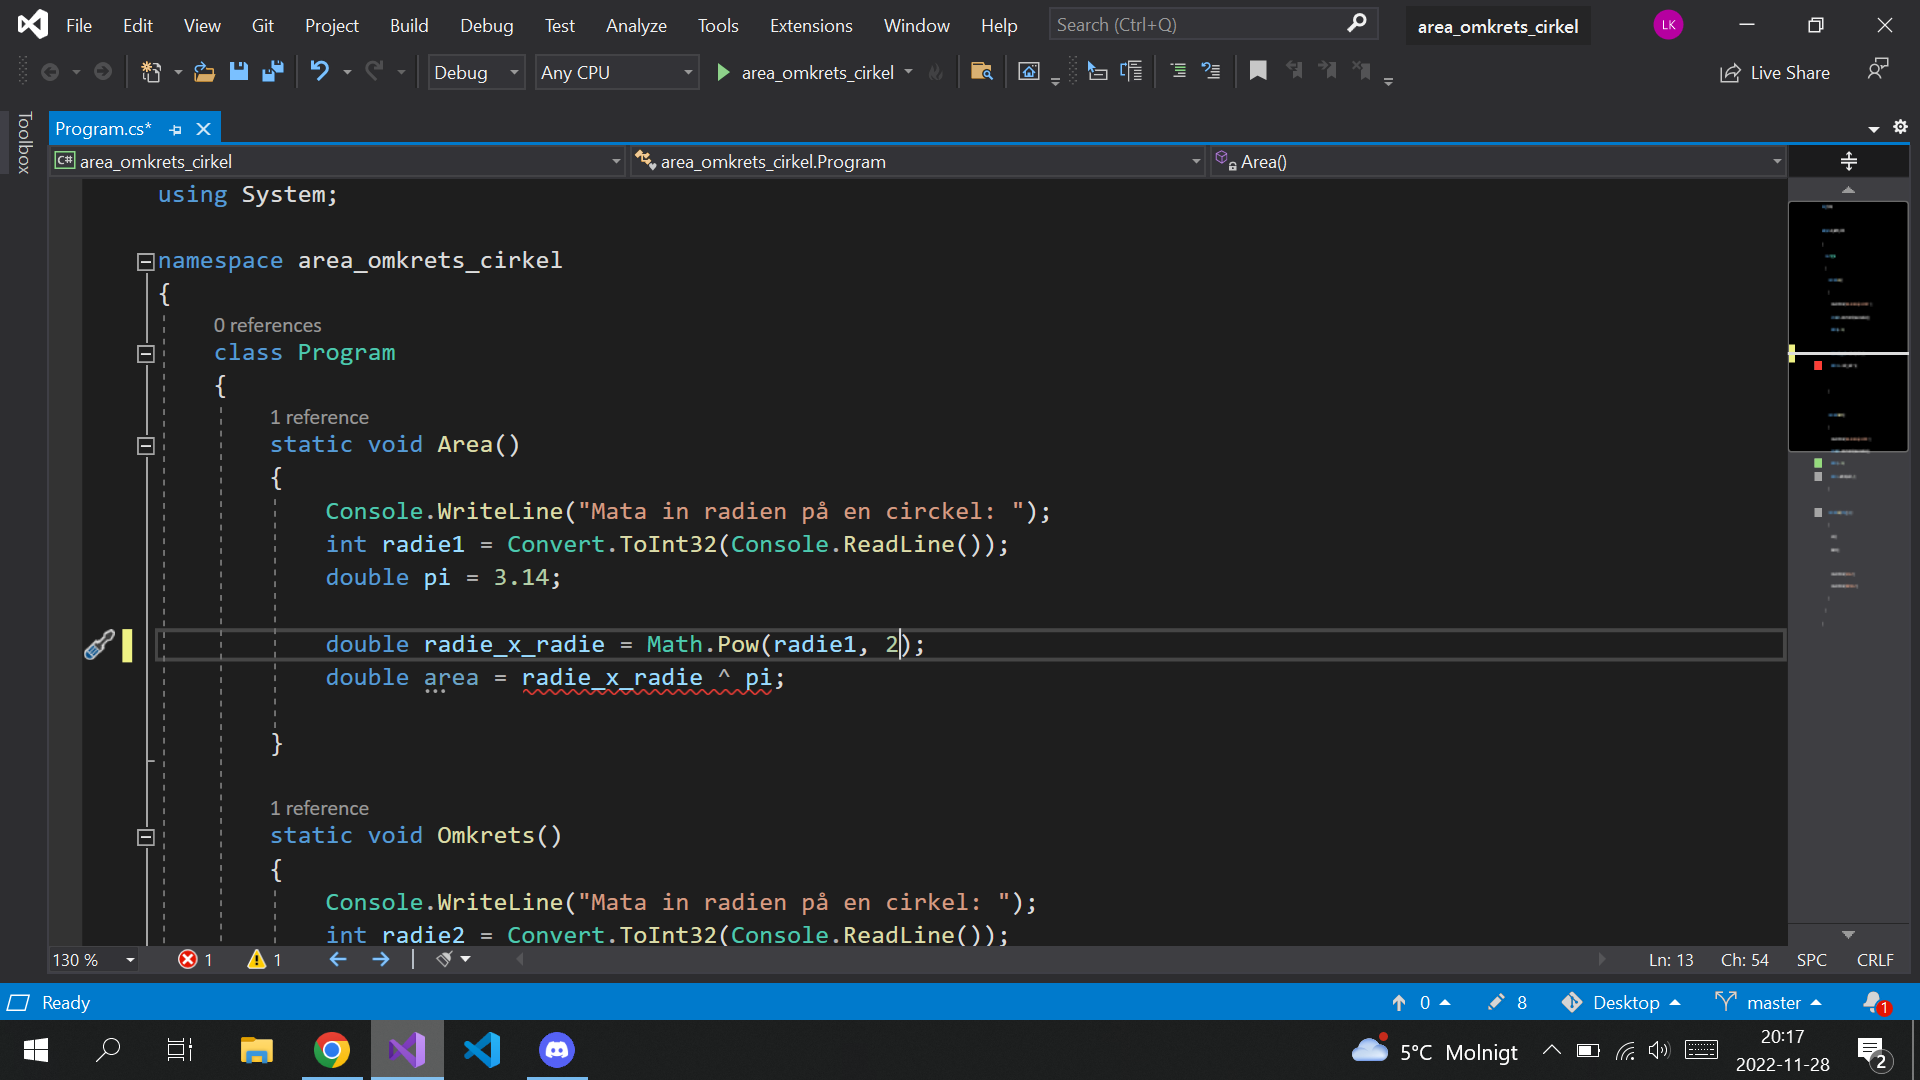Click the yellow warning count icon
The height and width of the screenshot is (1080, 1920).
[257, 960]
